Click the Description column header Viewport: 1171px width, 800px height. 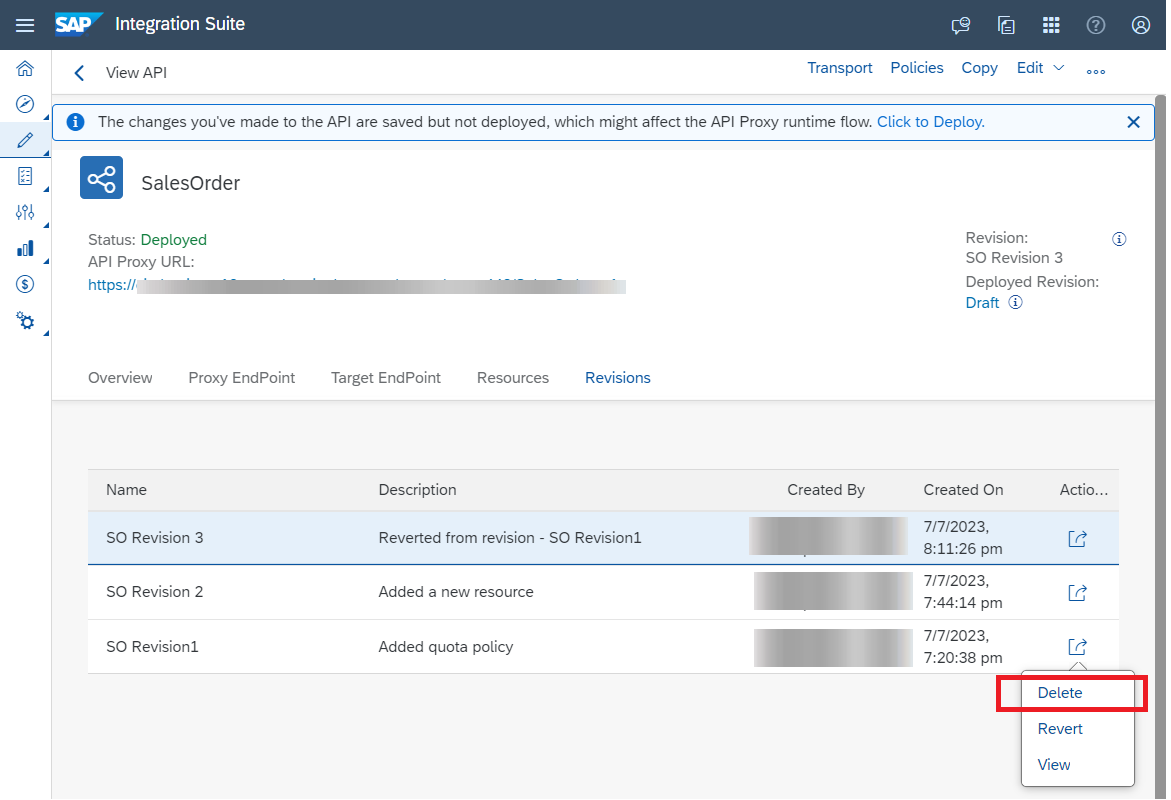[417, 490]
